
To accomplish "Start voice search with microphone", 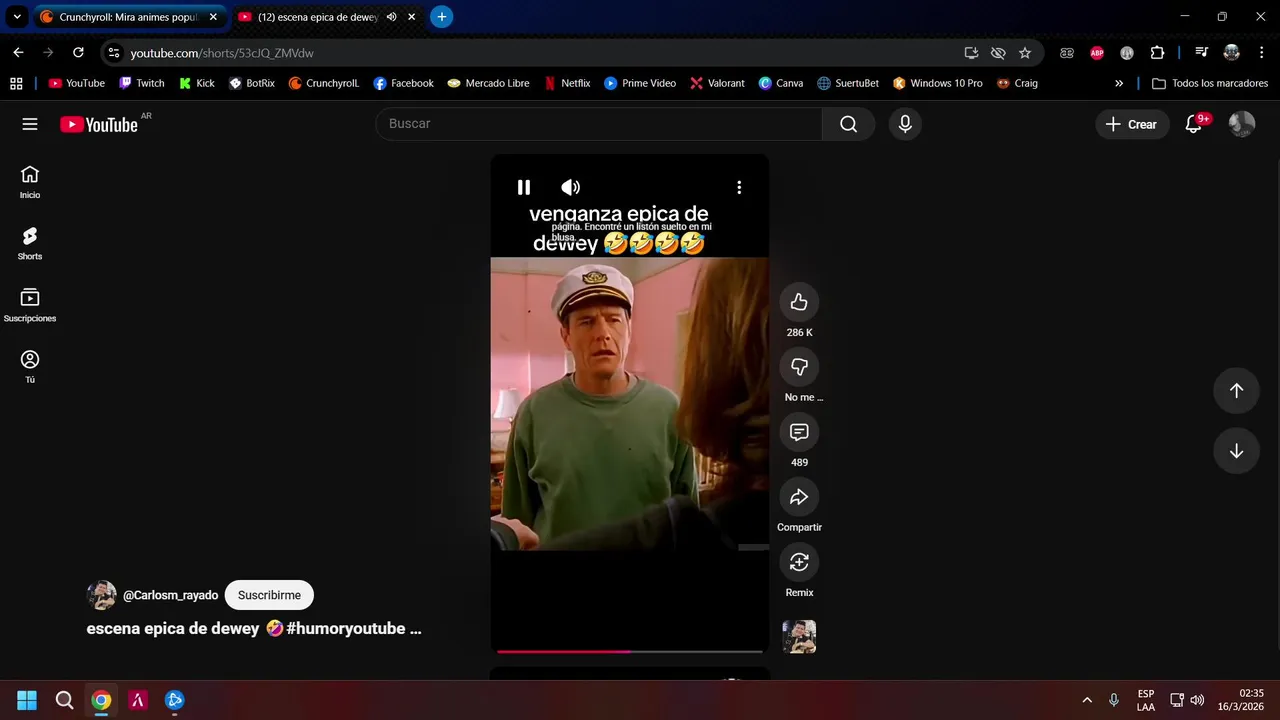I will click(905, 124).
